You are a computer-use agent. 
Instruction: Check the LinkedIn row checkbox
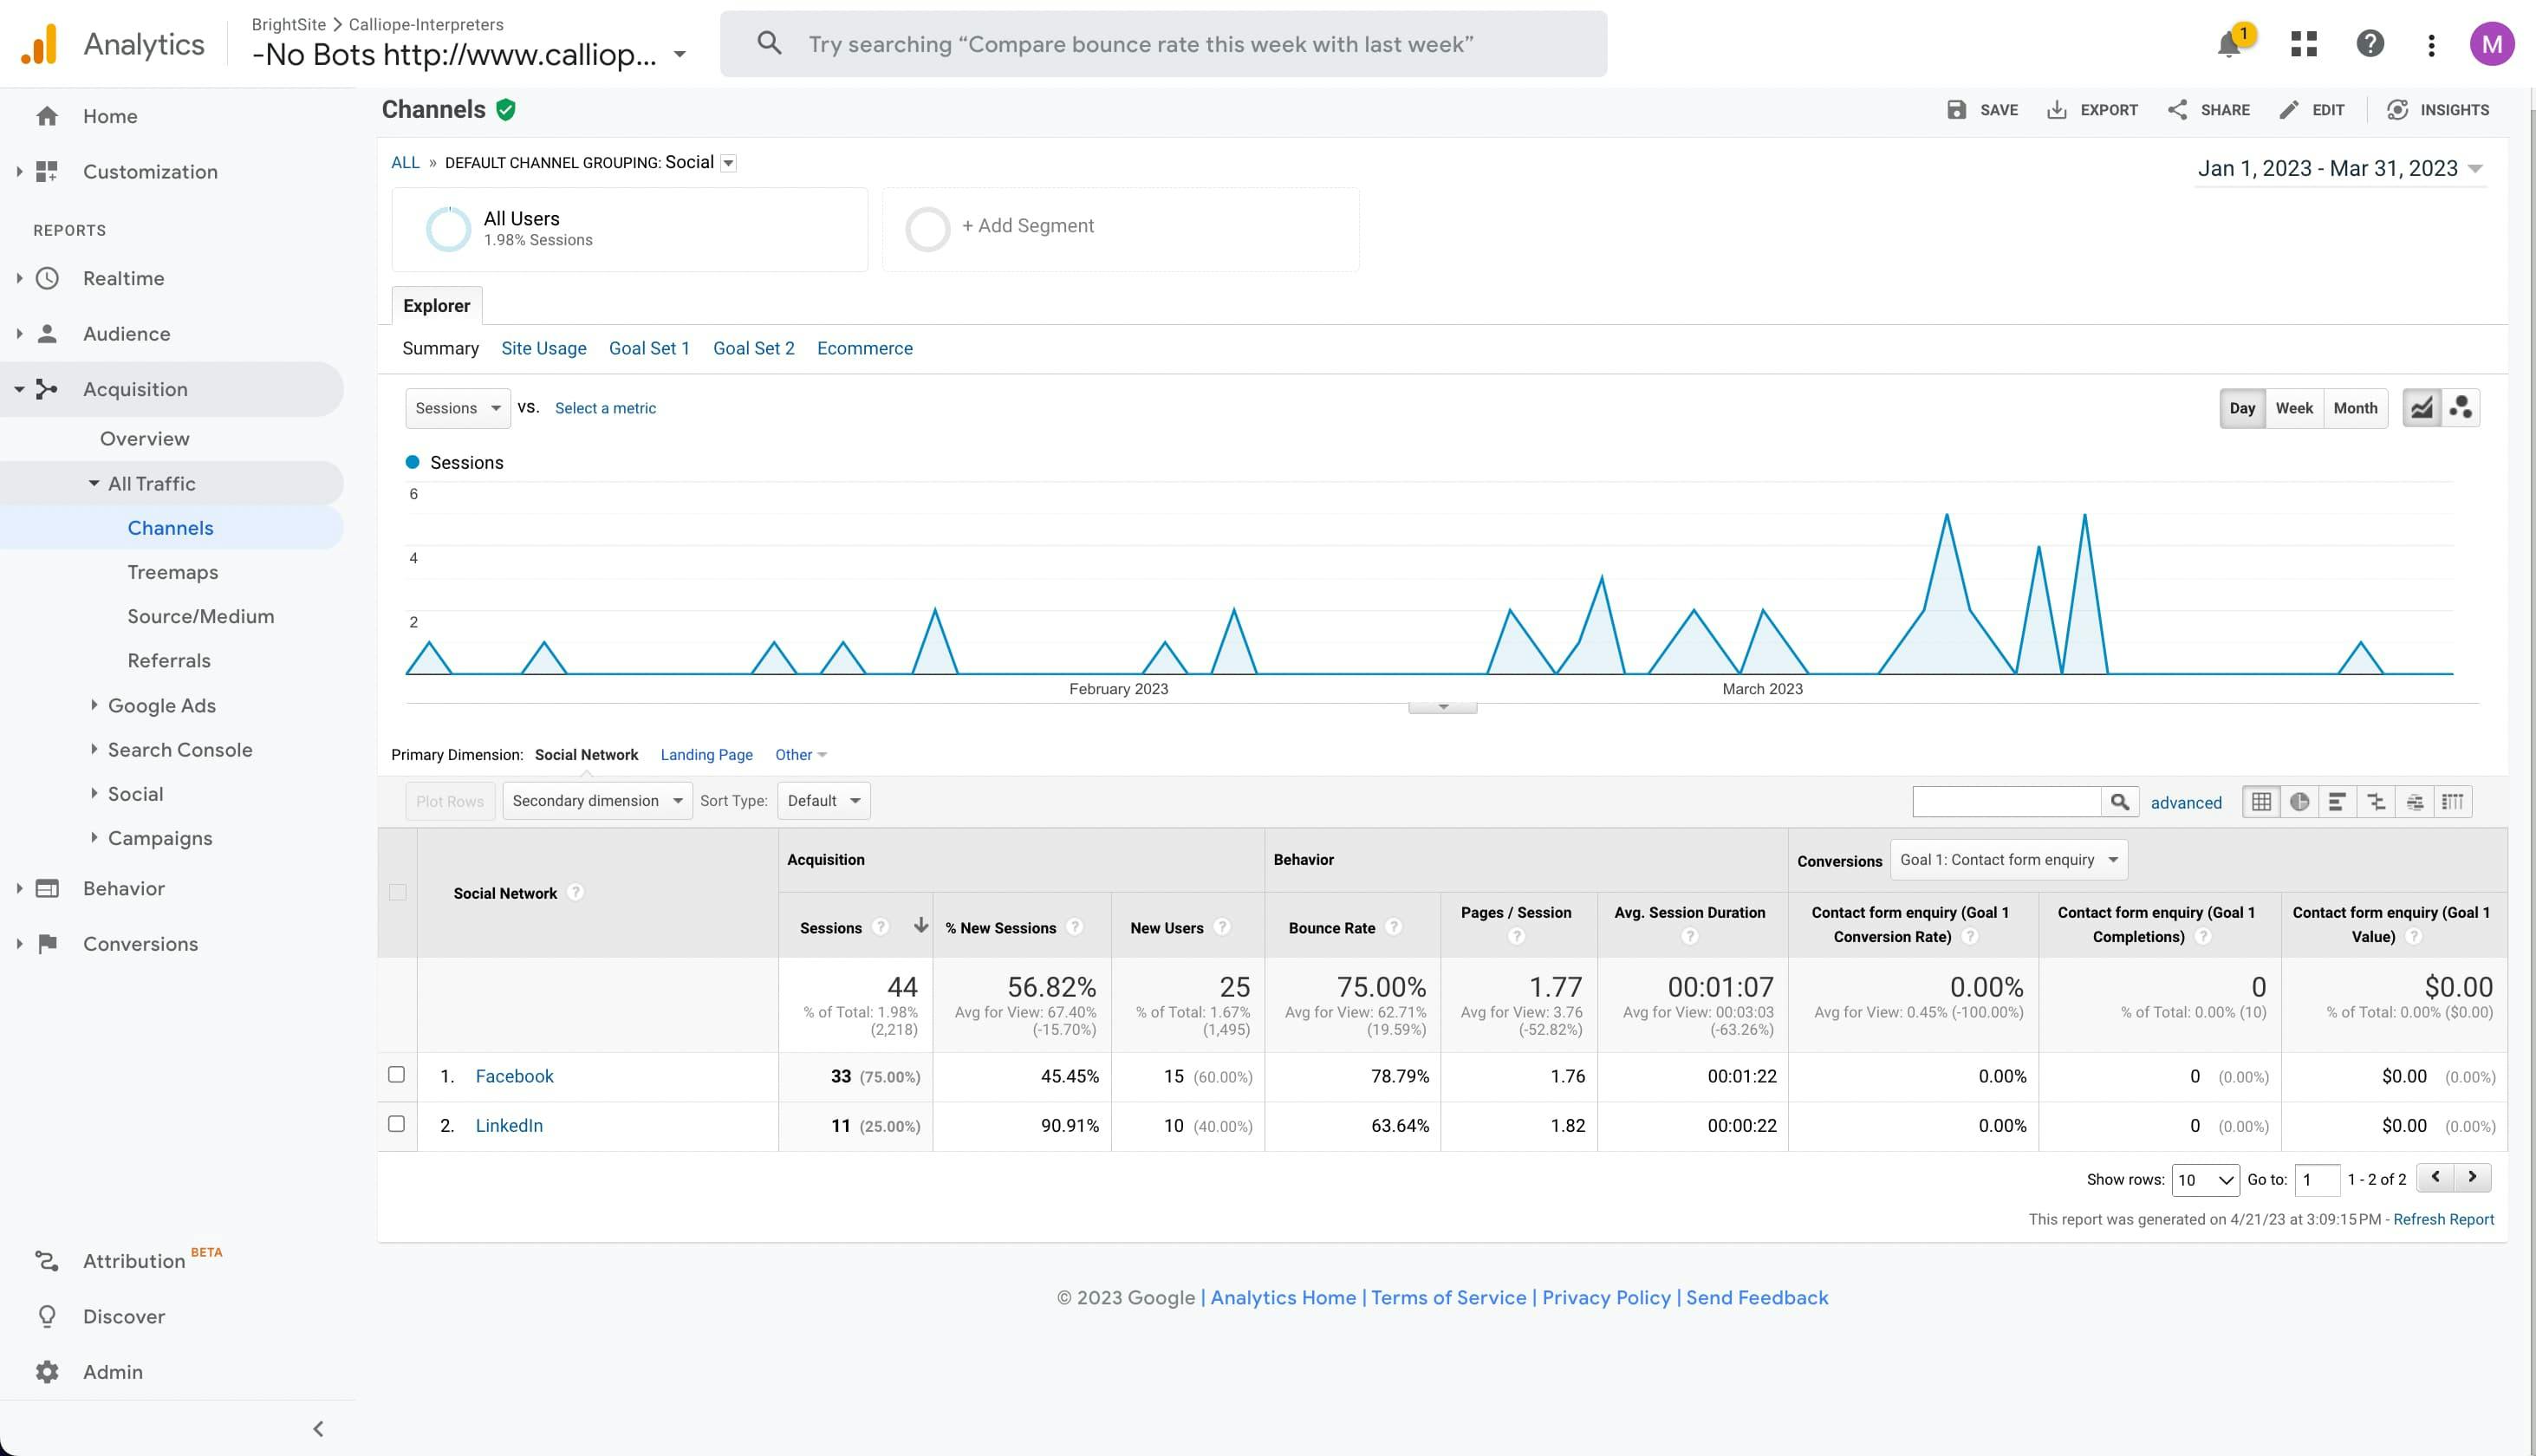pos(396,1124)
